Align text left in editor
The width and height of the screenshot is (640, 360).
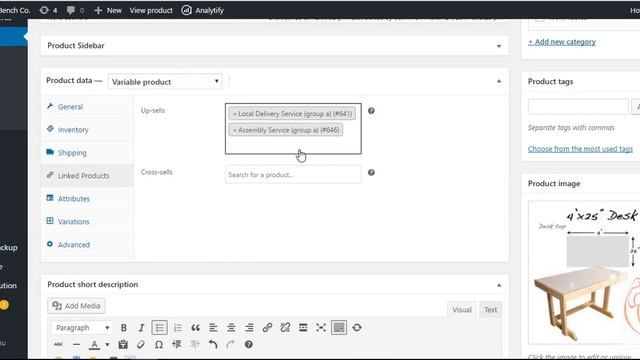[213, 328]
